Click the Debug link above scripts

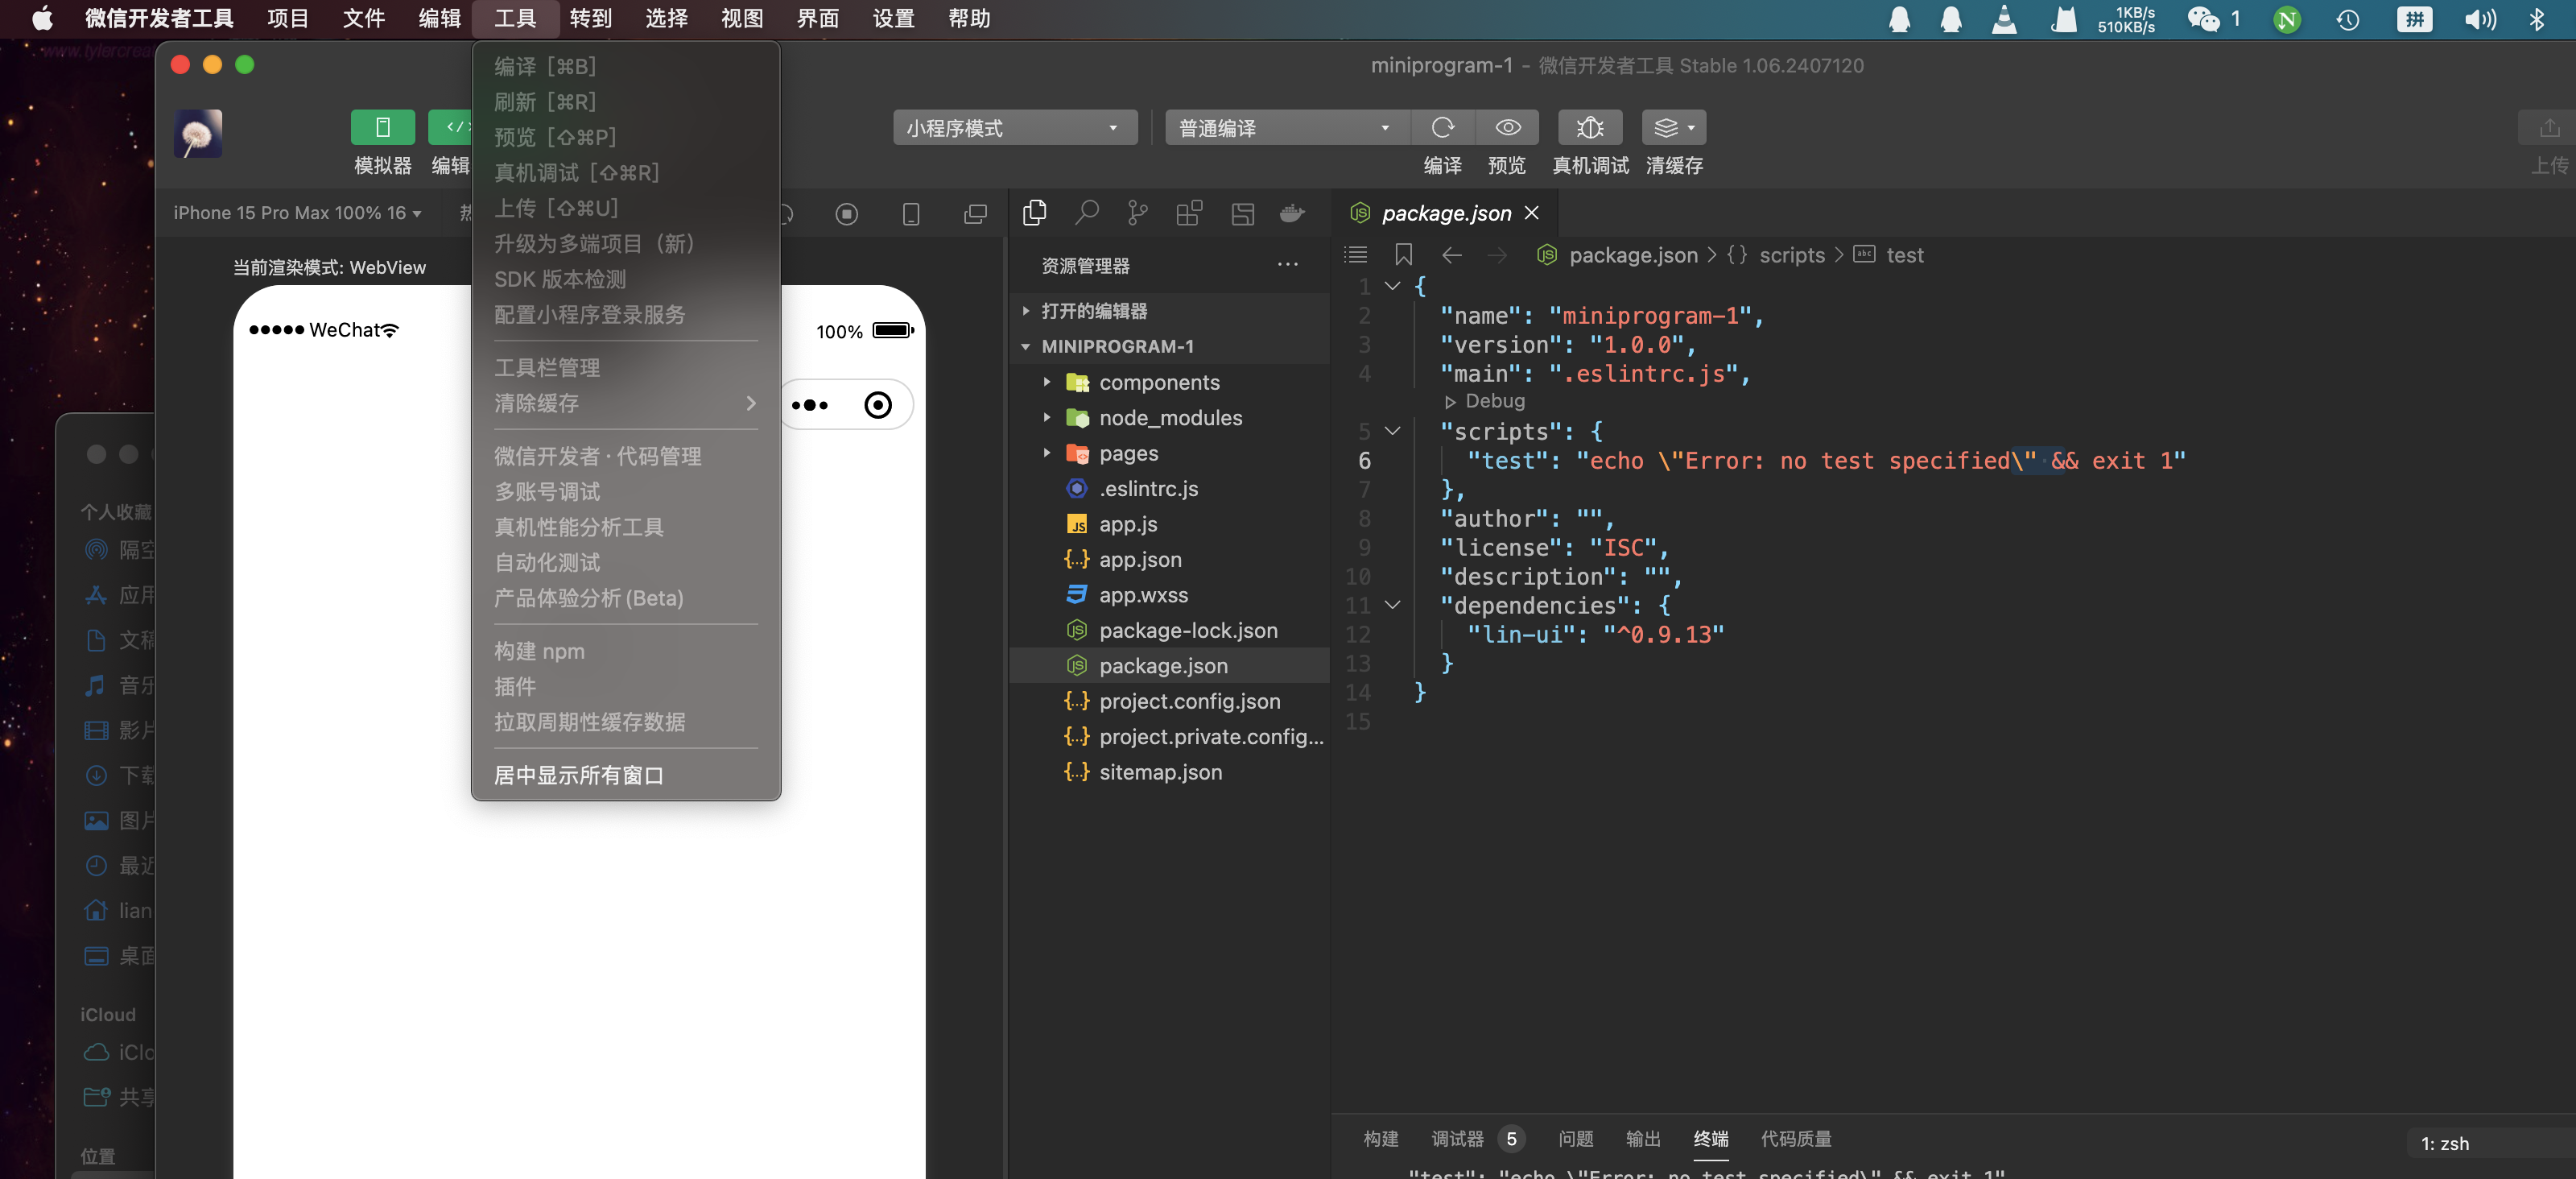(1494, 401)
